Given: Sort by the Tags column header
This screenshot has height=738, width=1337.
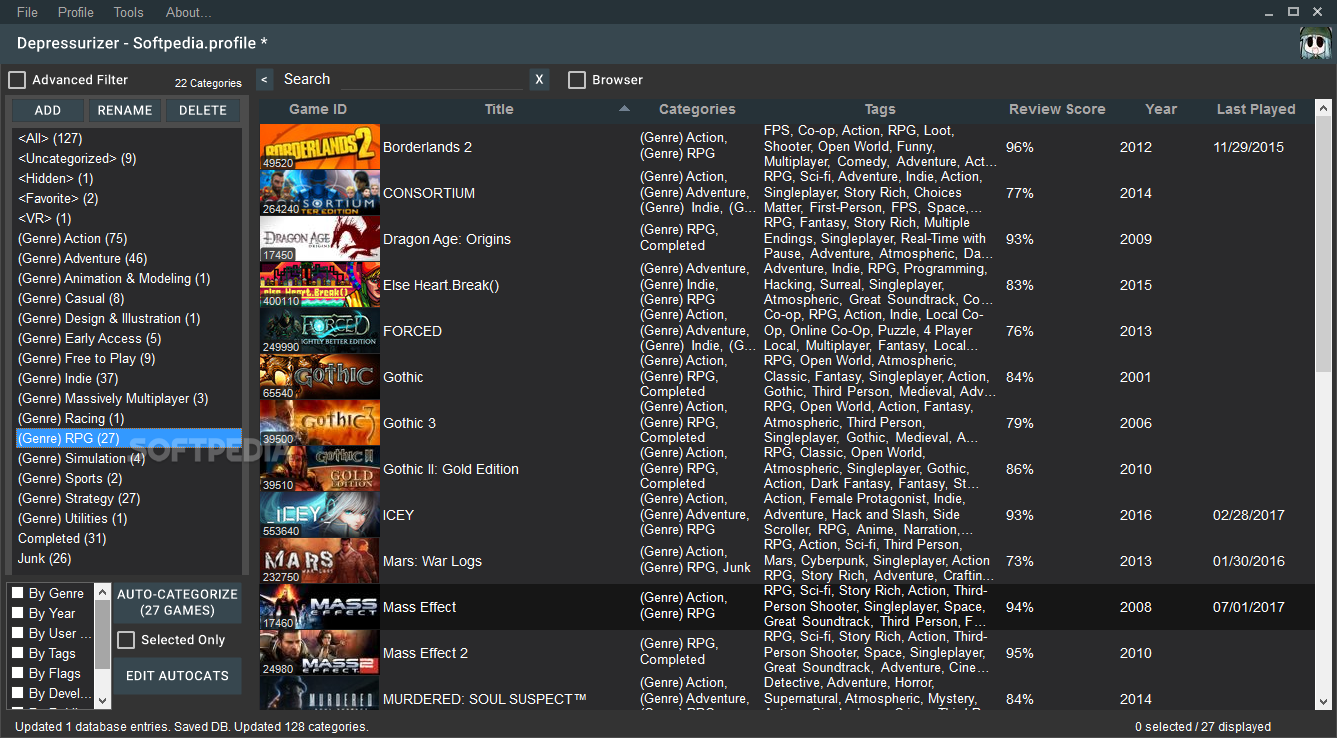Looking at the screenshot, I should pyautogui.click(x=880, y=109).
